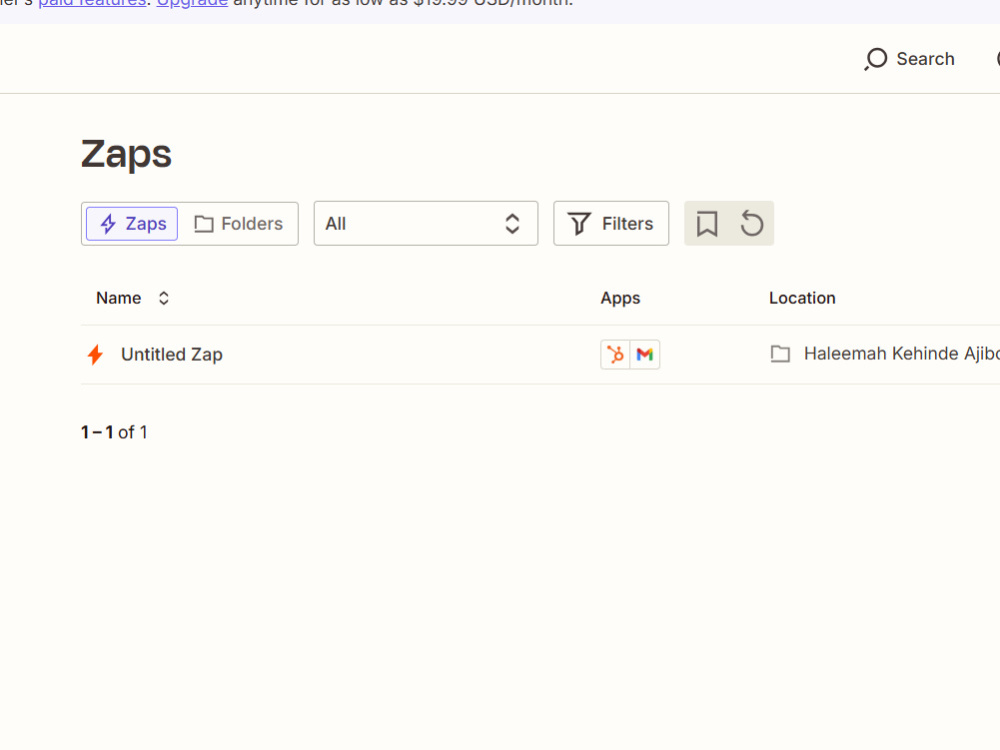
Task: Switch to the Folders tab
Action: point(239,224)
